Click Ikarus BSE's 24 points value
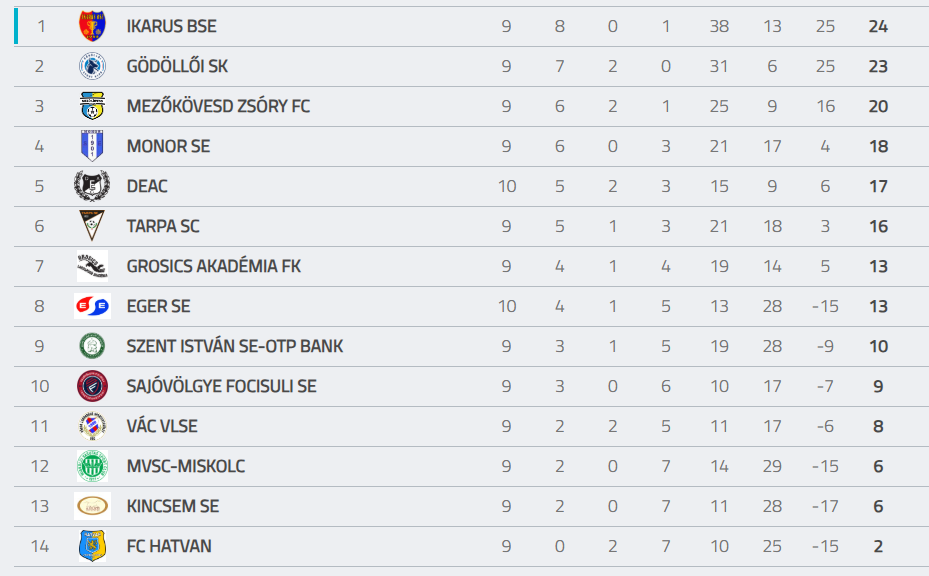 pos(878,27)
